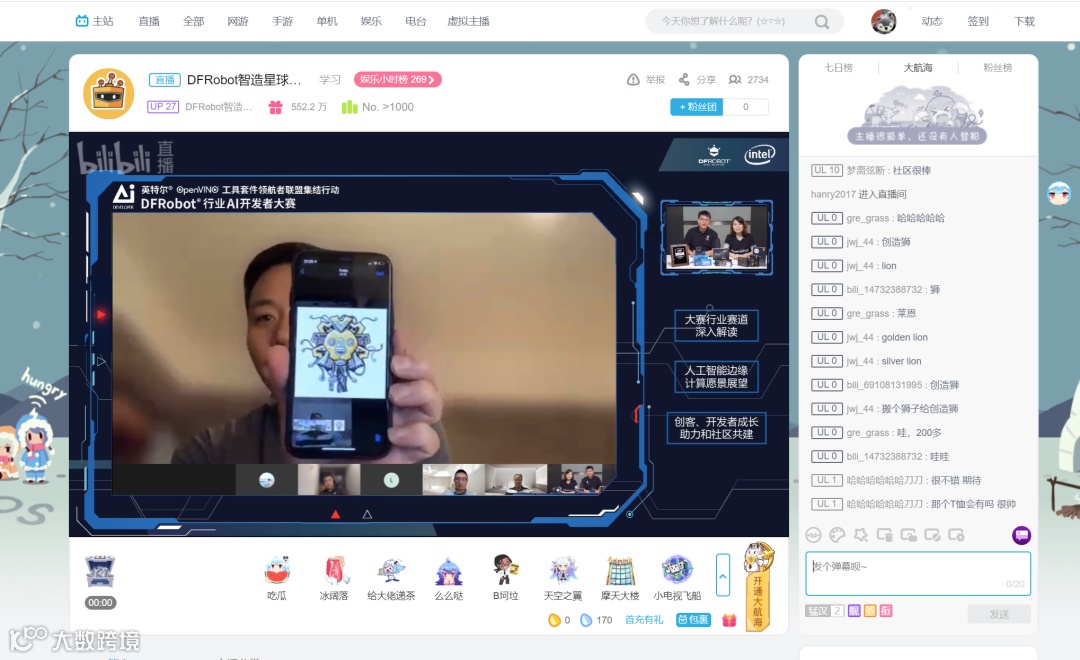Click the purple chat bubble icon
Screen dimensions: 1080x660
click(1021, 535)
